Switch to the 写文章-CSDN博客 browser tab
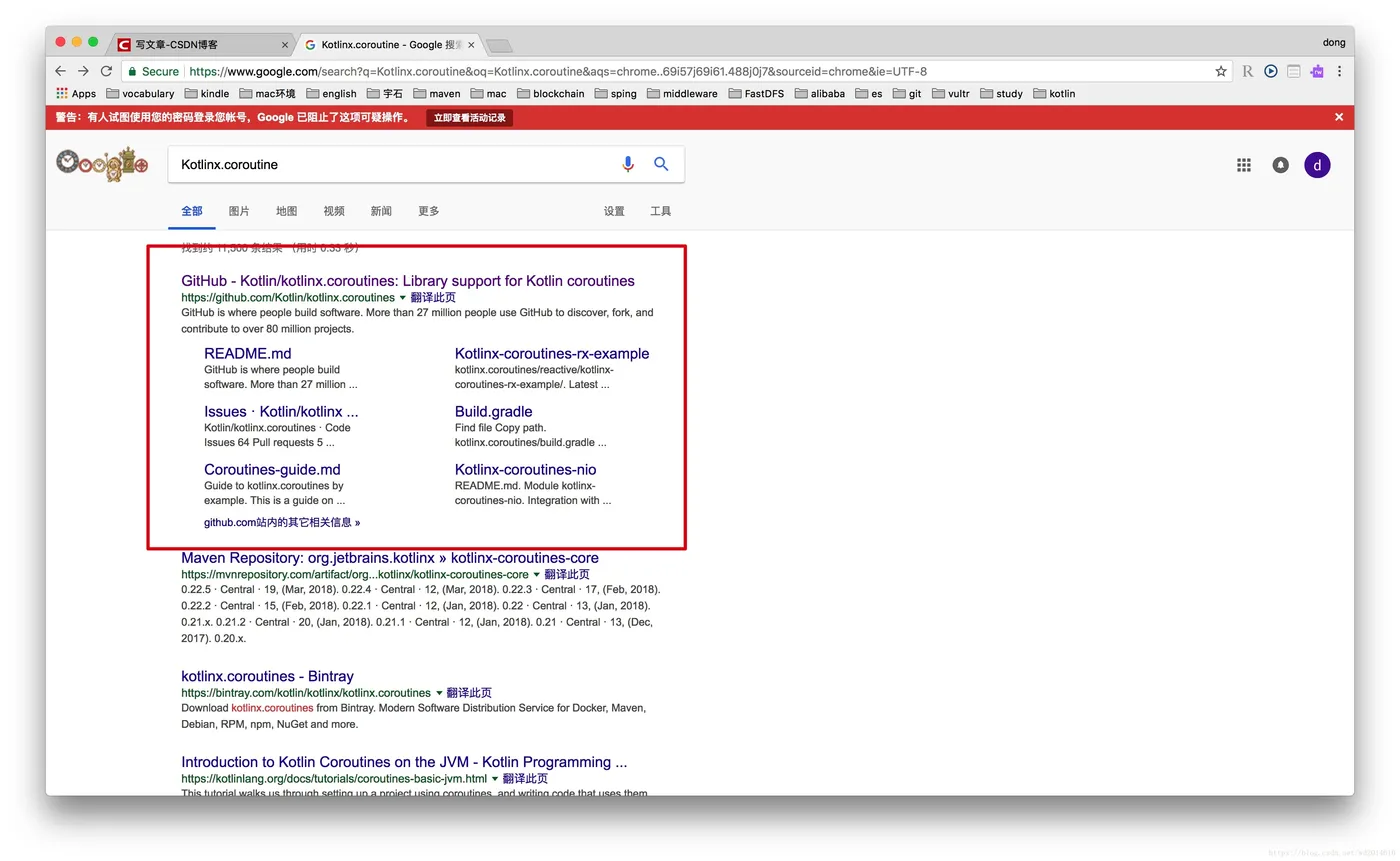Image resolution: width=1400 pixels, height=861 pixels. click(x=200, y=45)
